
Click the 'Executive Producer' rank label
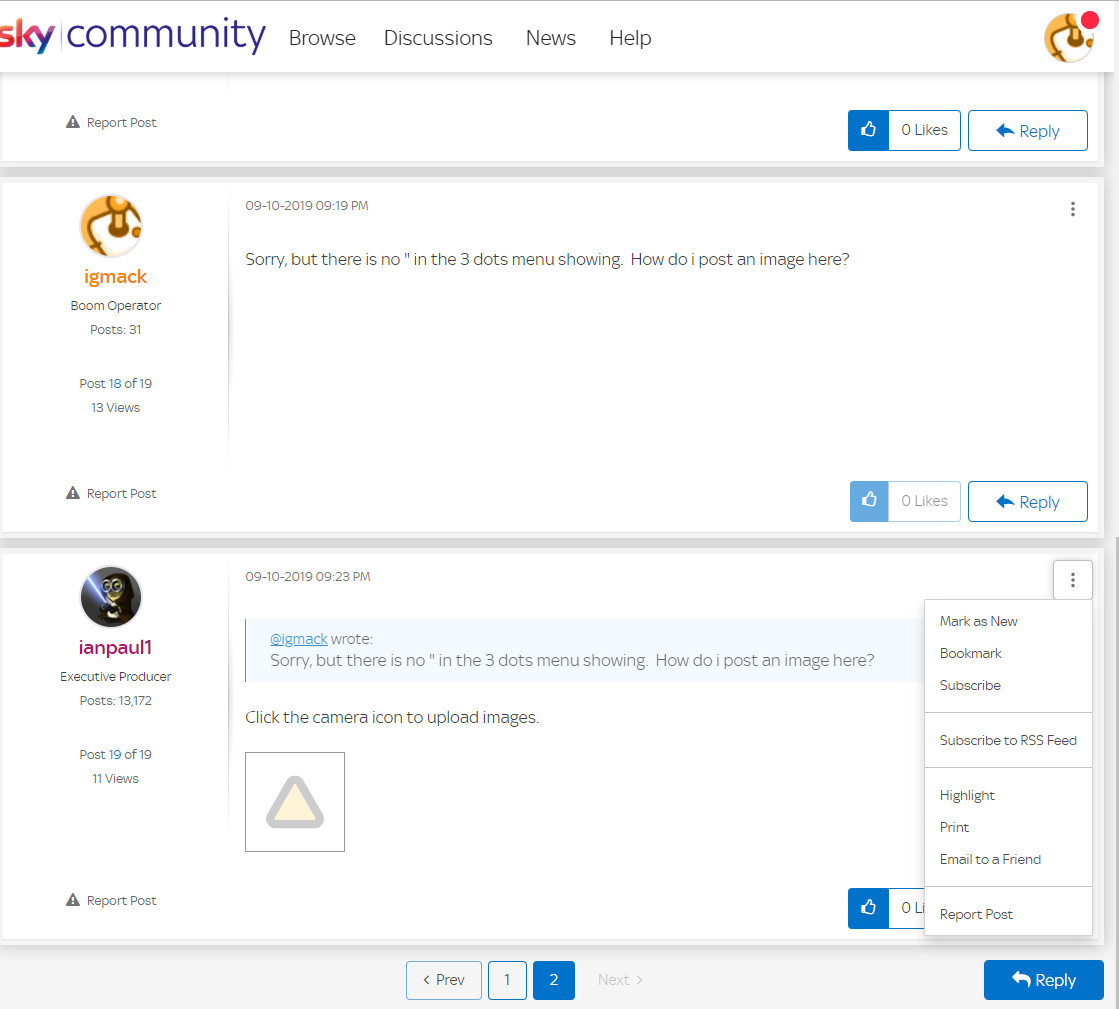(116, 676)
